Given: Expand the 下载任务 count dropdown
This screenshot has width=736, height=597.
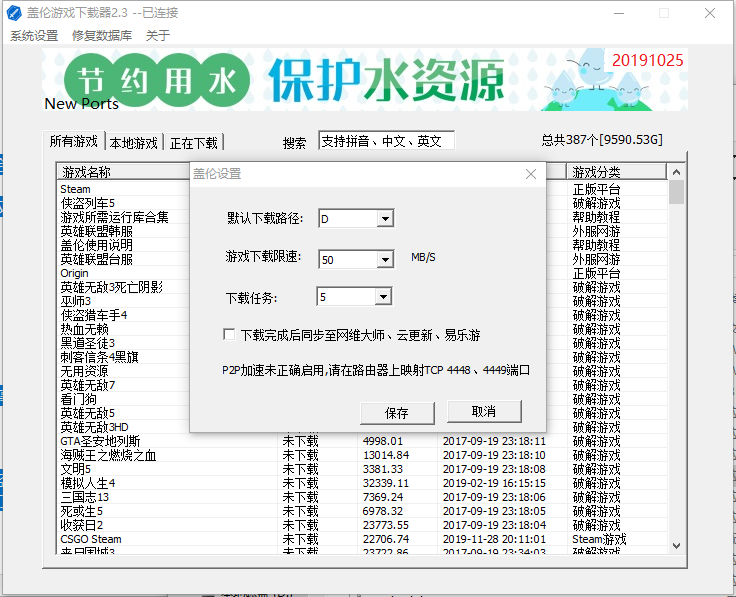Looking at the screenshot, I should click(x=383, y=297).
